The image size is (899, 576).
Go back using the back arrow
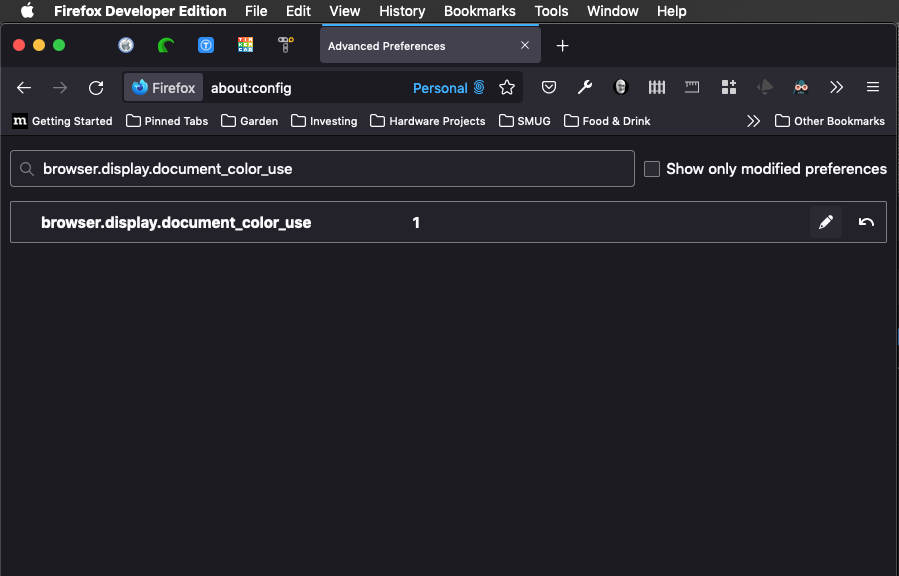pyautogui.click(x=24, y=88)
